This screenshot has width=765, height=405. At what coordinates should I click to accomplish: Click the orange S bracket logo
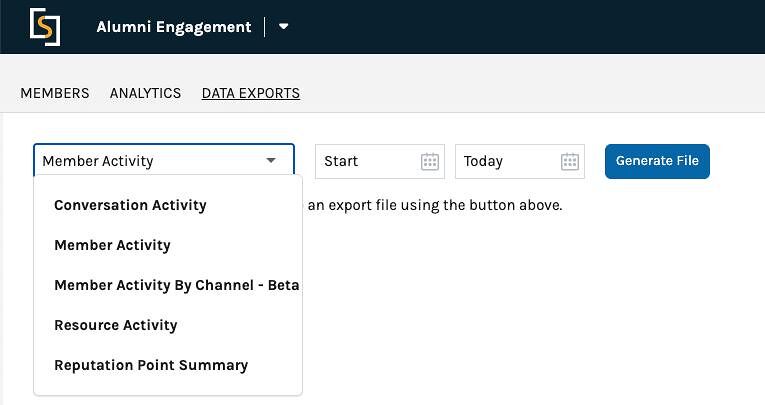tap(45, 27)
